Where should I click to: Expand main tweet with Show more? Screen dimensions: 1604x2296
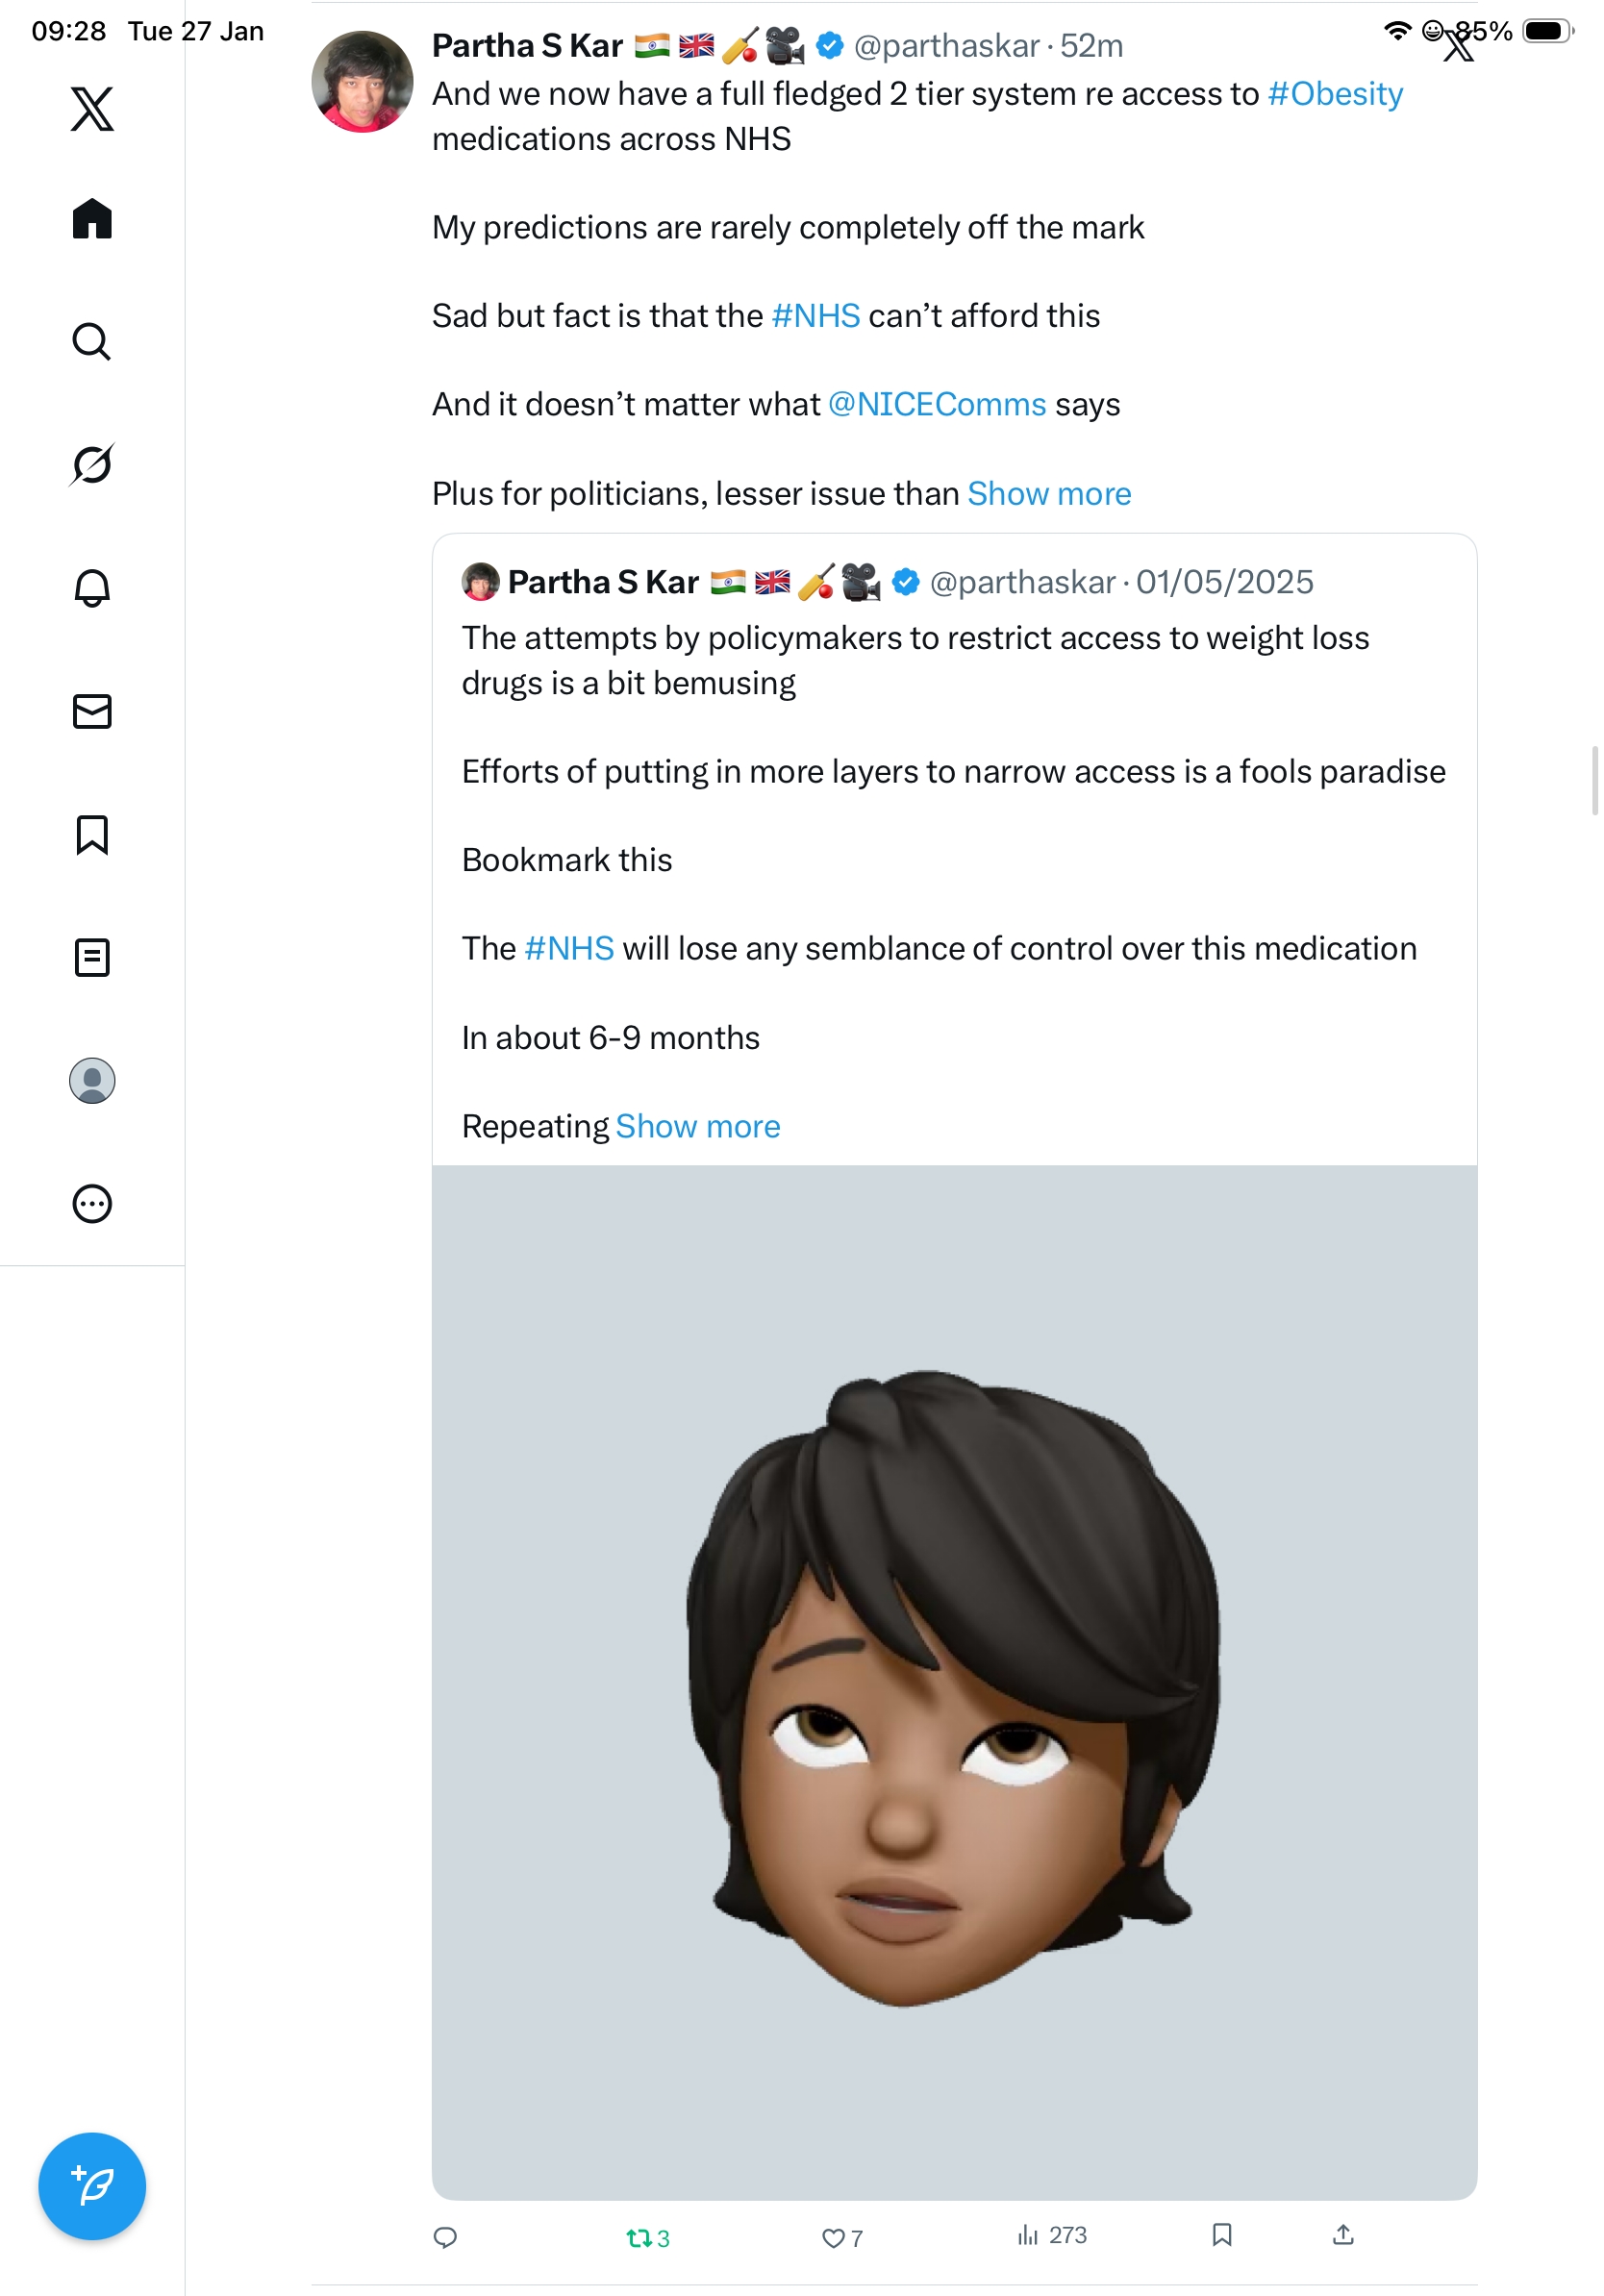pos(1049,493)
